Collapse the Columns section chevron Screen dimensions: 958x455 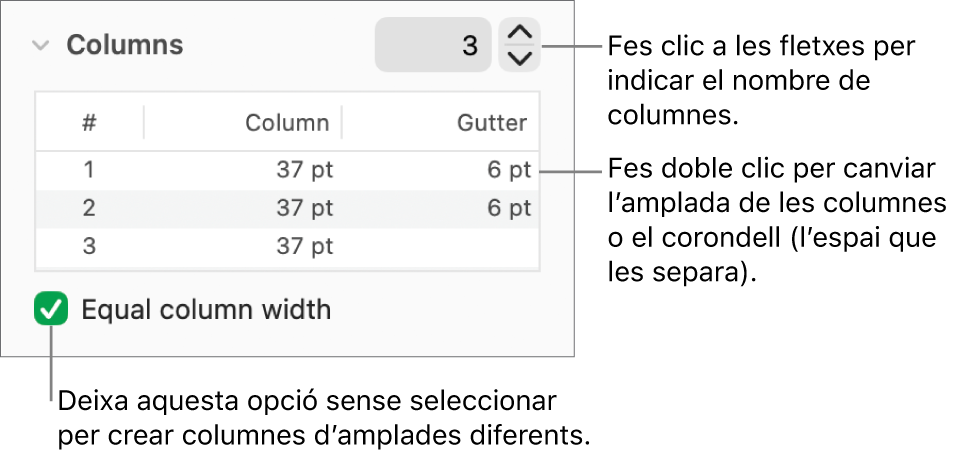click(x=41, y=45)
